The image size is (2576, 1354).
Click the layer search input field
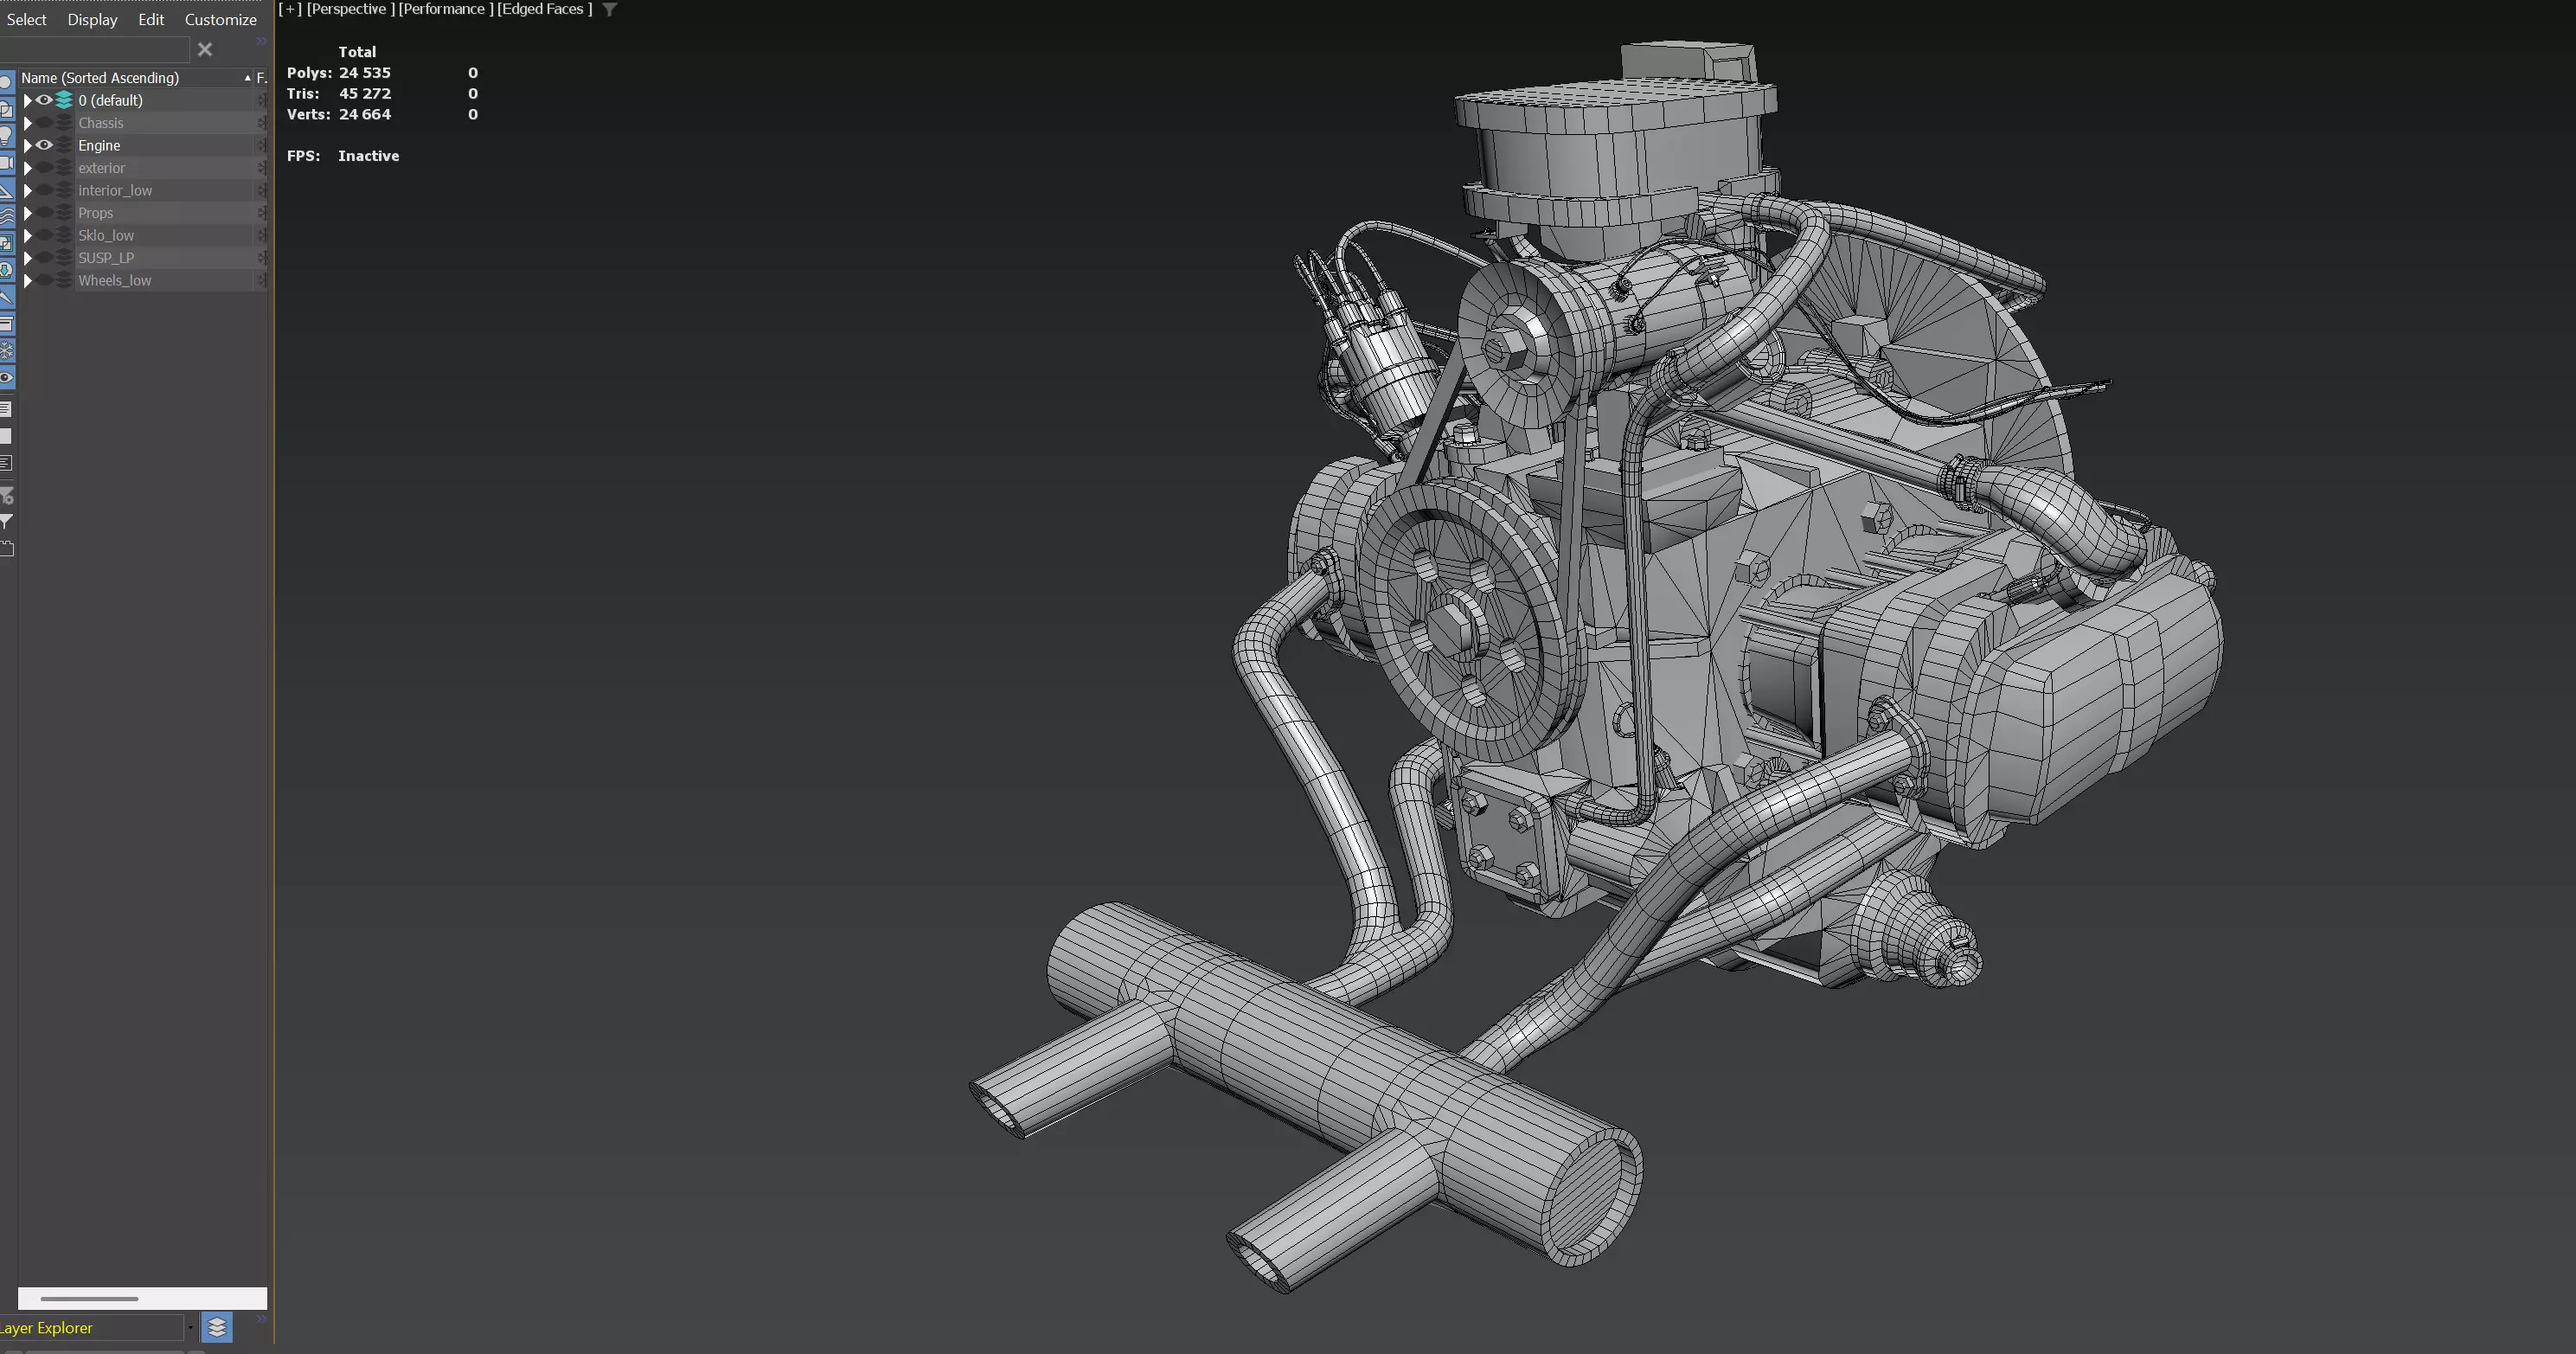(x=95, y=49)
